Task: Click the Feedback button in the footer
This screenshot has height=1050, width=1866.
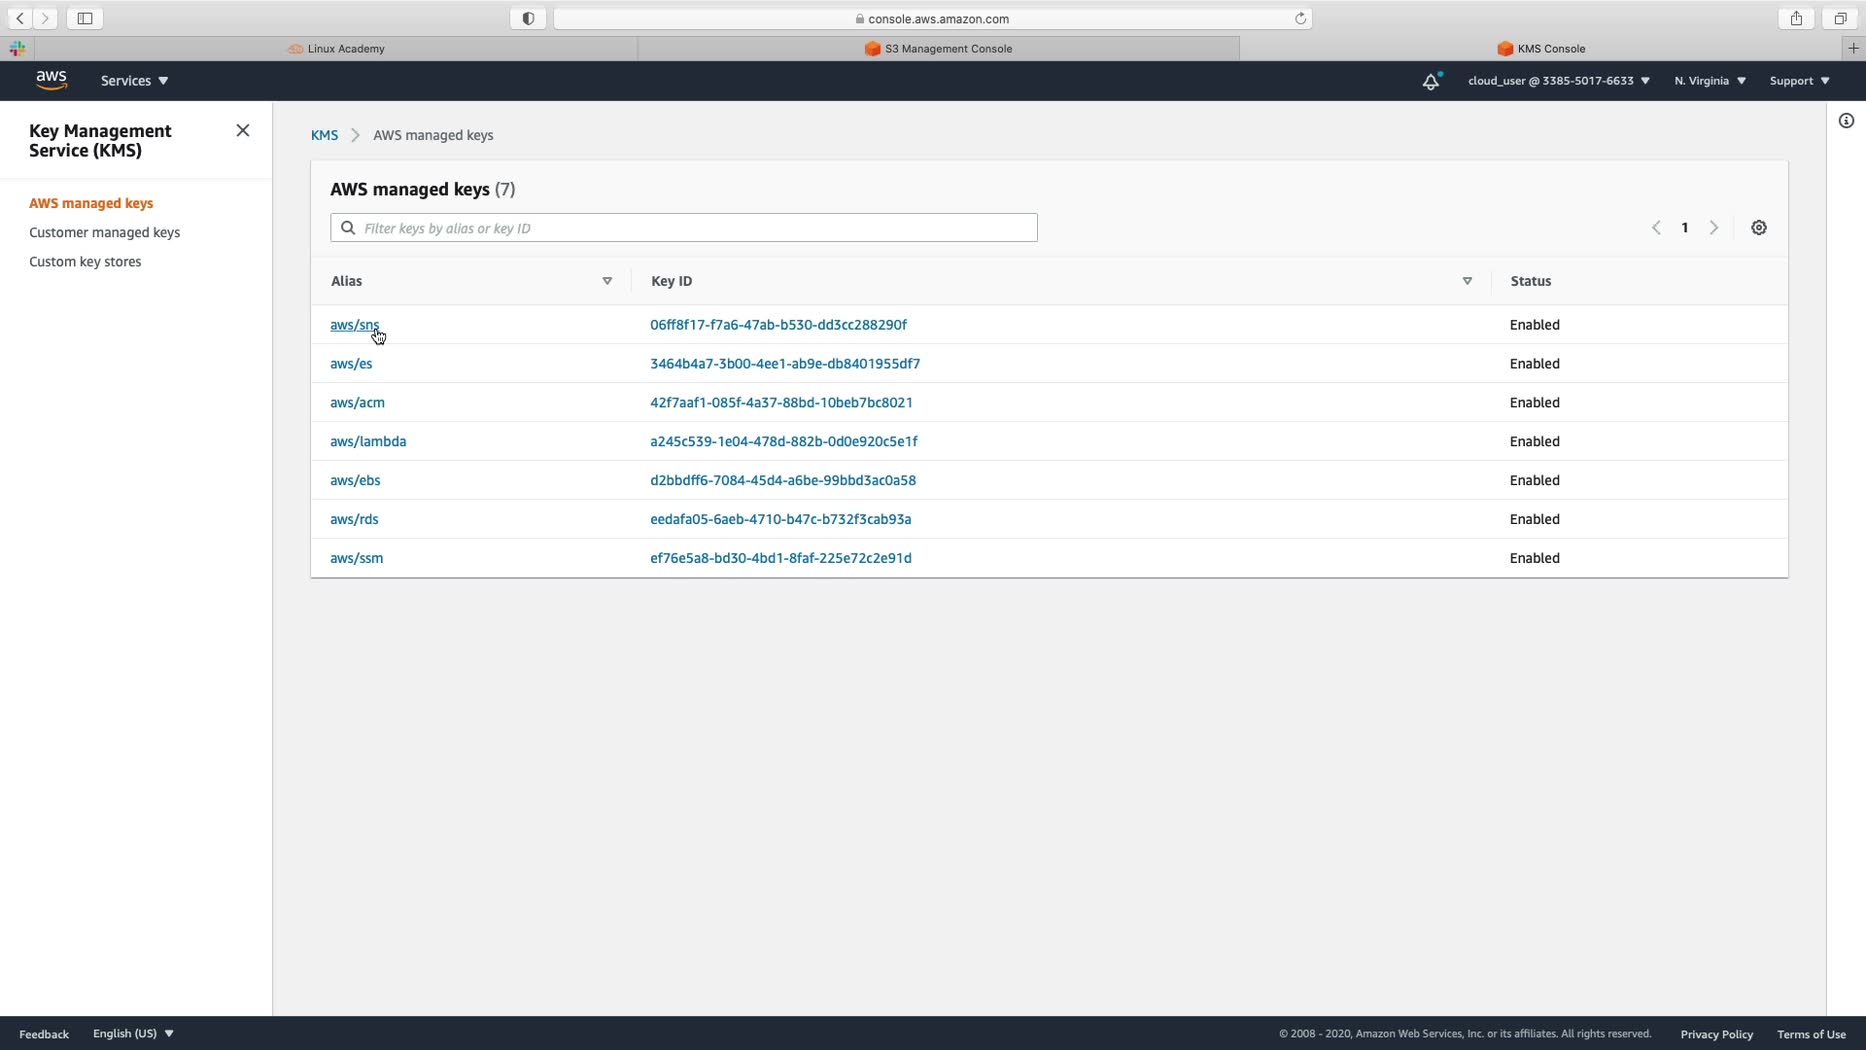Action: [44, 1034]
